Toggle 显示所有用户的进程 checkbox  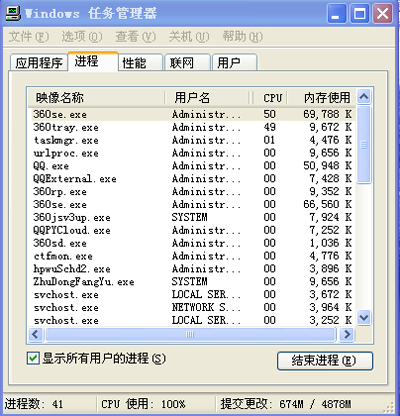point(33,359)
